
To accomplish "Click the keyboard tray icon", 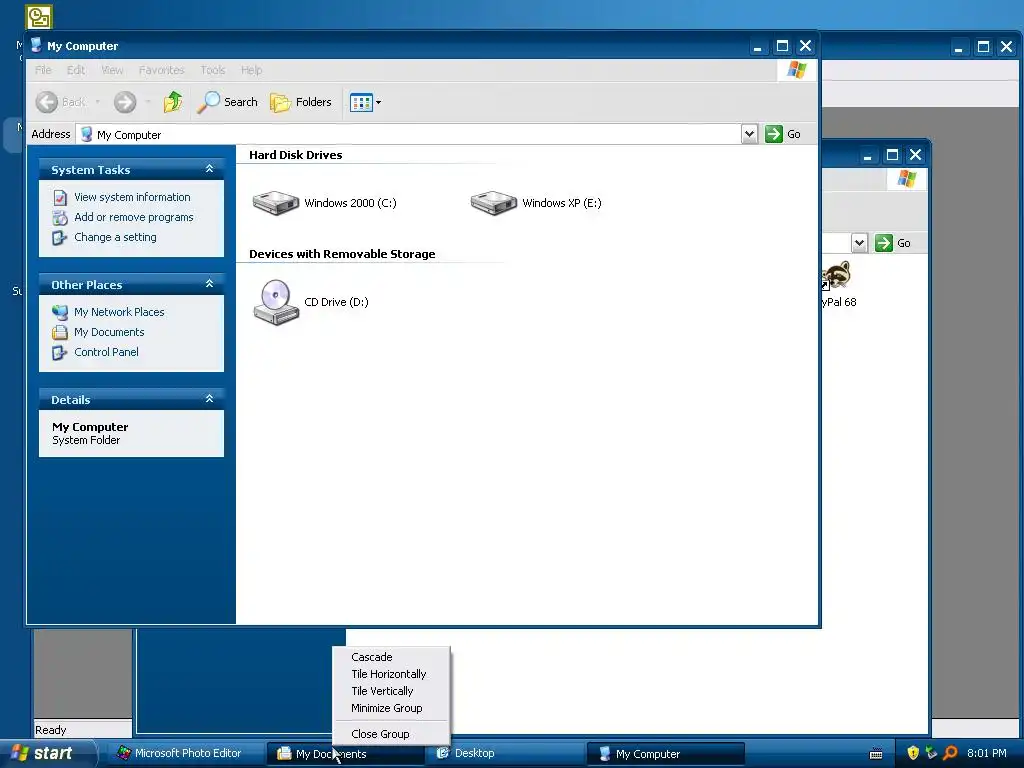I will point(876,754).
